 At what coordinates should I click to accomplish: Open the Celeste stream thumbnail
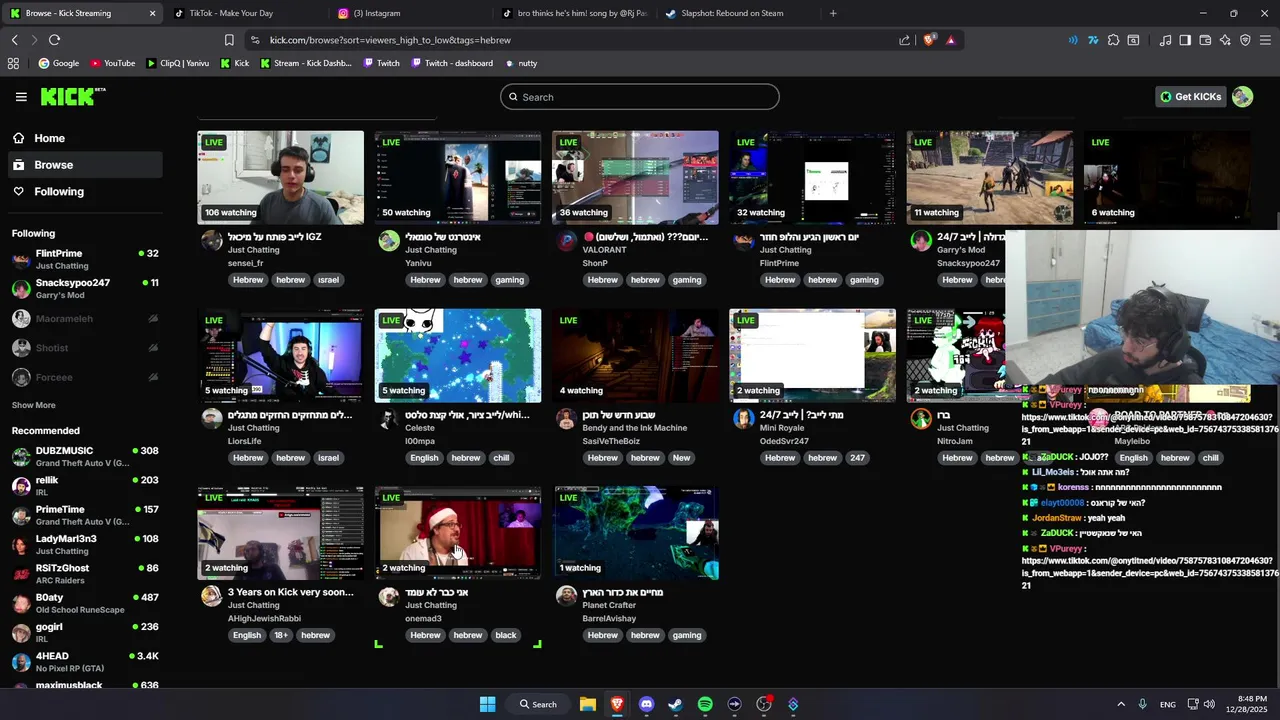(458, 355)
